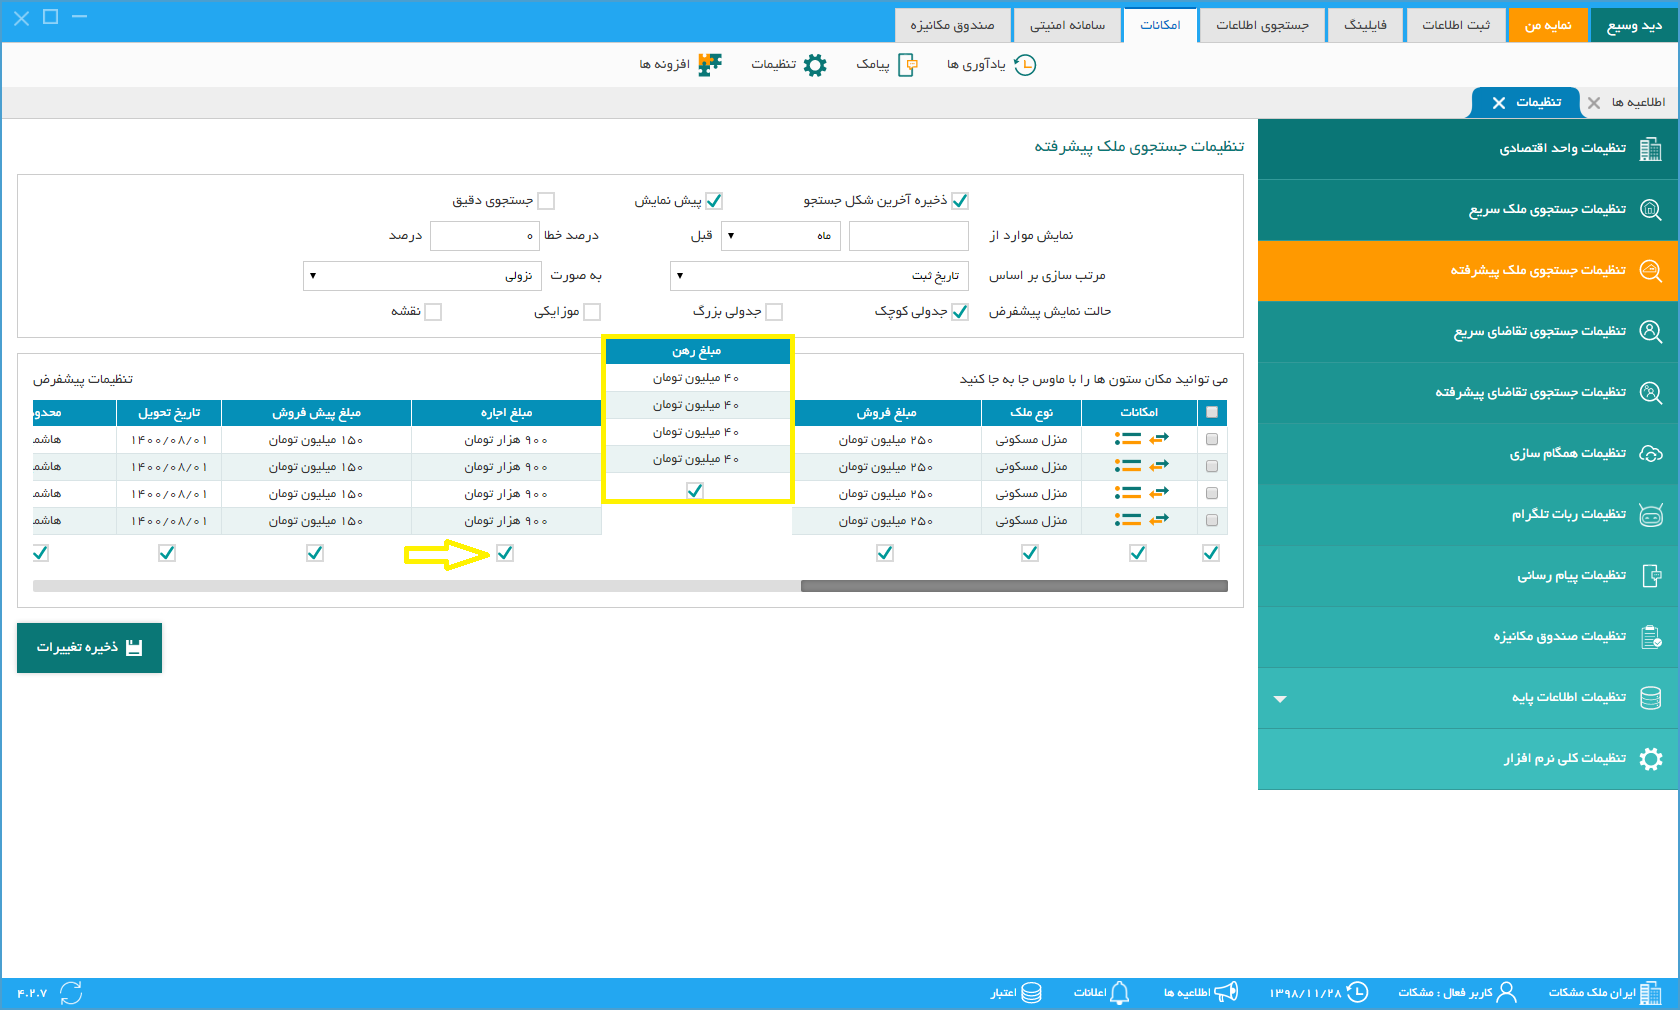Click the تنظیمات gear icon in toolbar
The width and height of the screenshot is (1680, 1010).
point(815,65)
